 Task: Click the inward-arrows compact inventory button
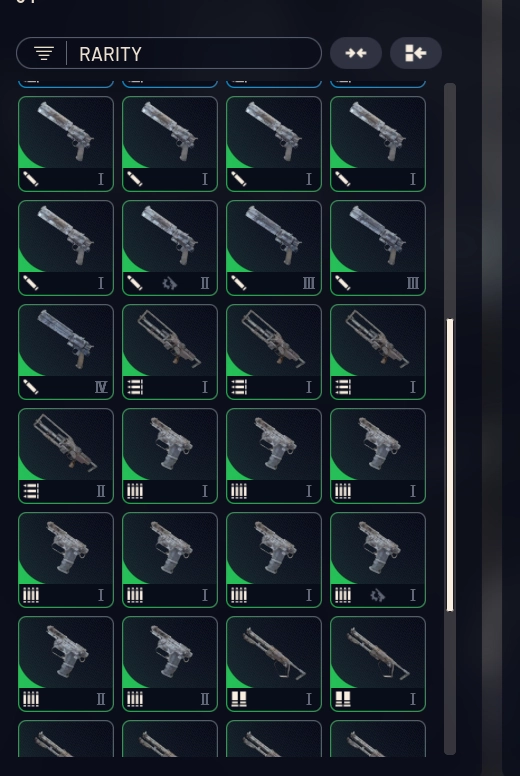click(356, 53)
